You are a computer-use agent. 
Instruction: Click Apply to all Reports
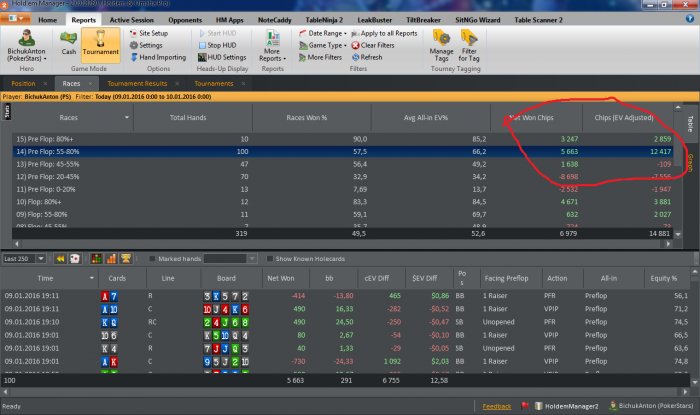point(384,33)
